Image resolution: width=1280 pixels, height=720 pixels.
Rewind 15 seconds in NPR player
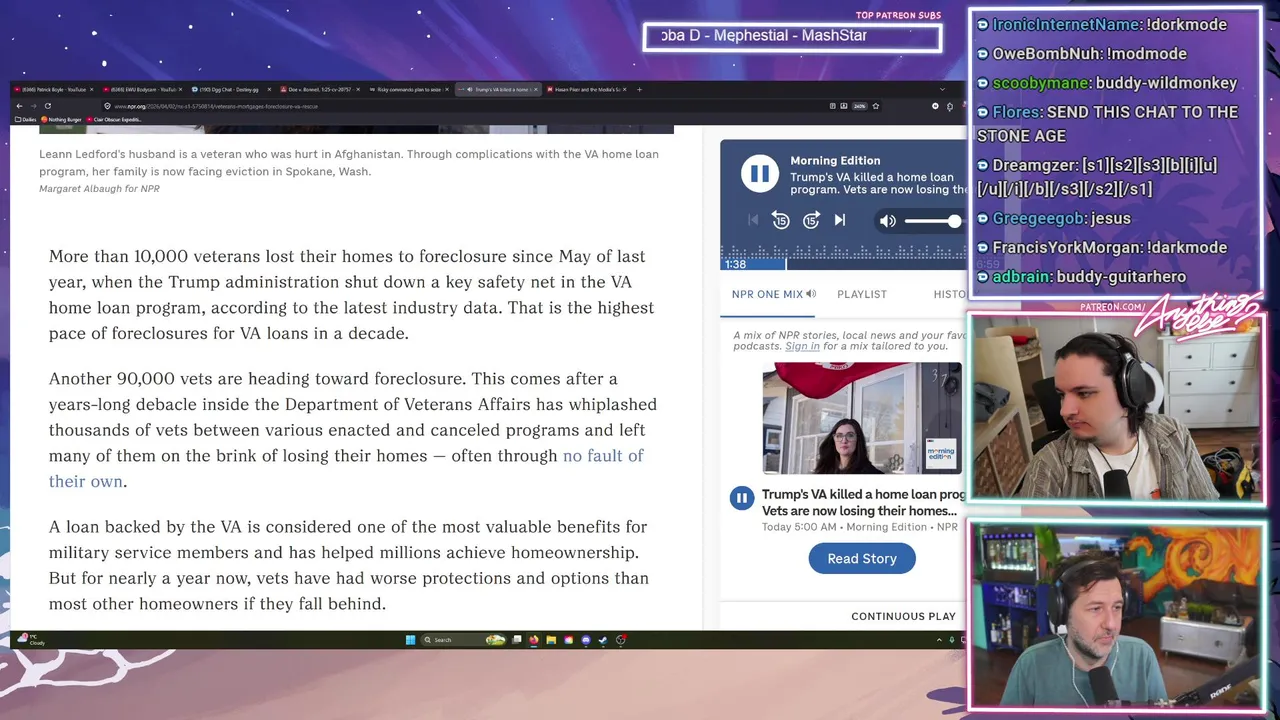[781, 220]
